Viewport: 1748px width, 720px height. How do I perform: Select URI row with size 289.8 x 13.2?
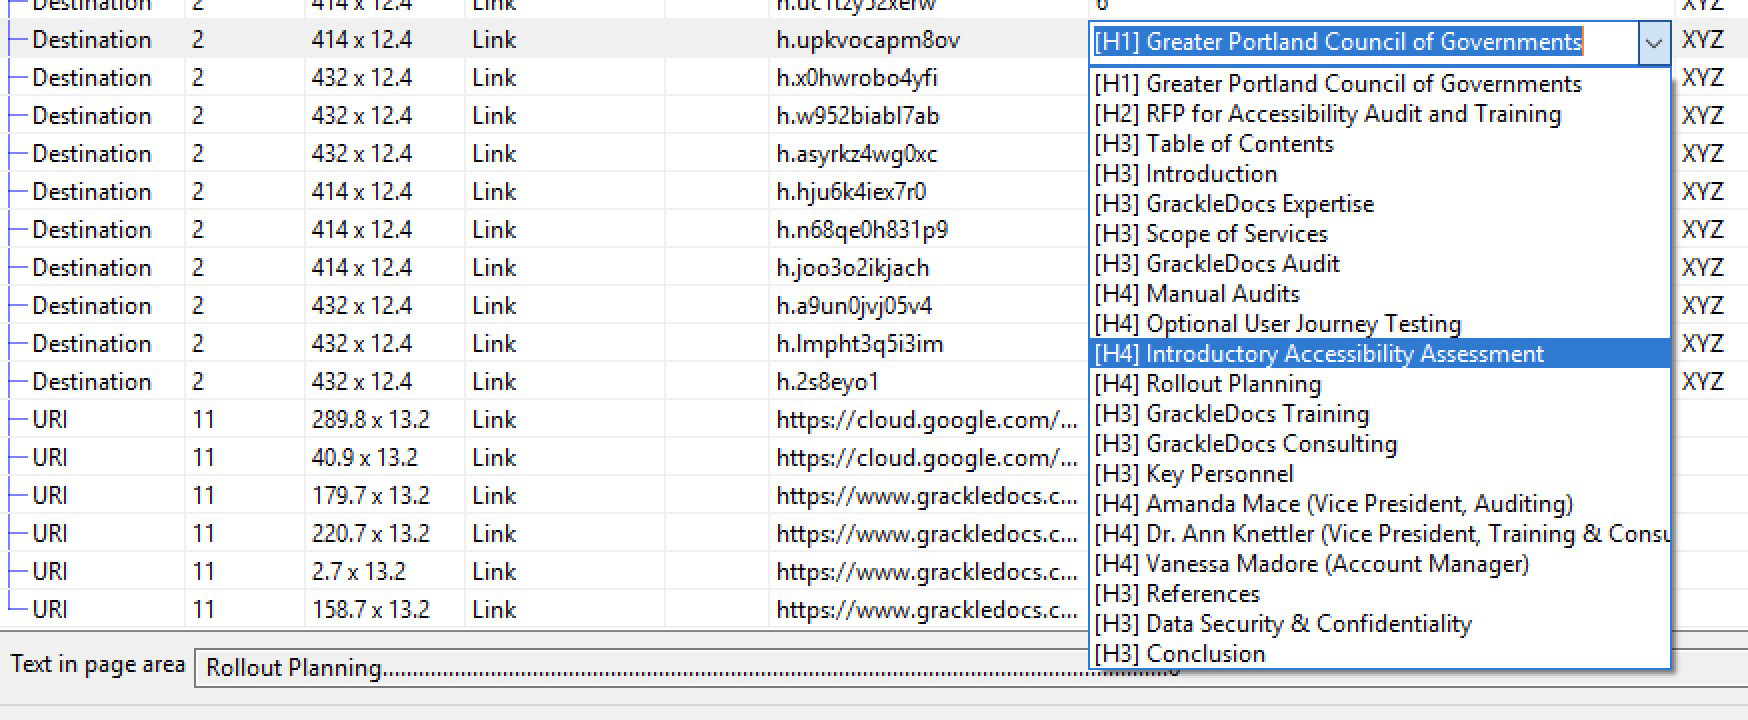[874, 420]
